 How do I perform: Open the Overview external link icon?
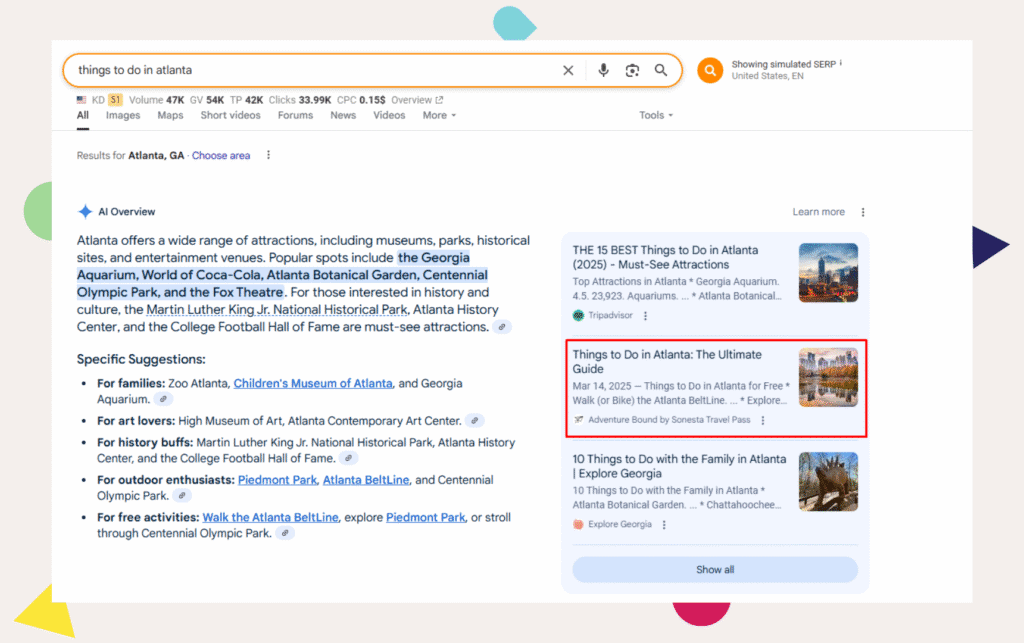[440, 100]
